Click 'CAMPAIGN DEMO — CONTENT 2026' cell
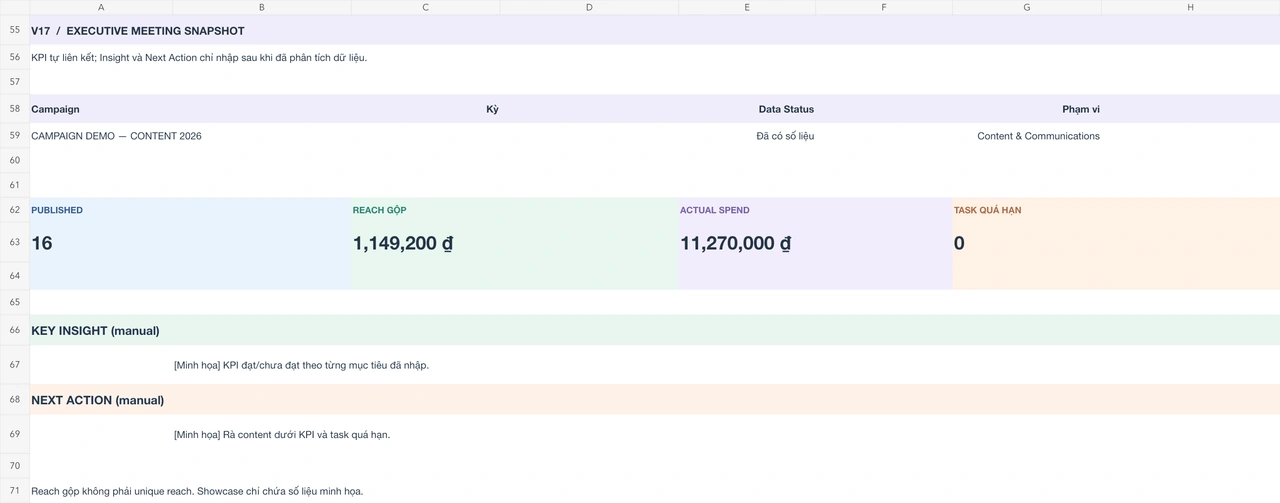This screenshot has height=503, width=1280. tap(116, 136)
